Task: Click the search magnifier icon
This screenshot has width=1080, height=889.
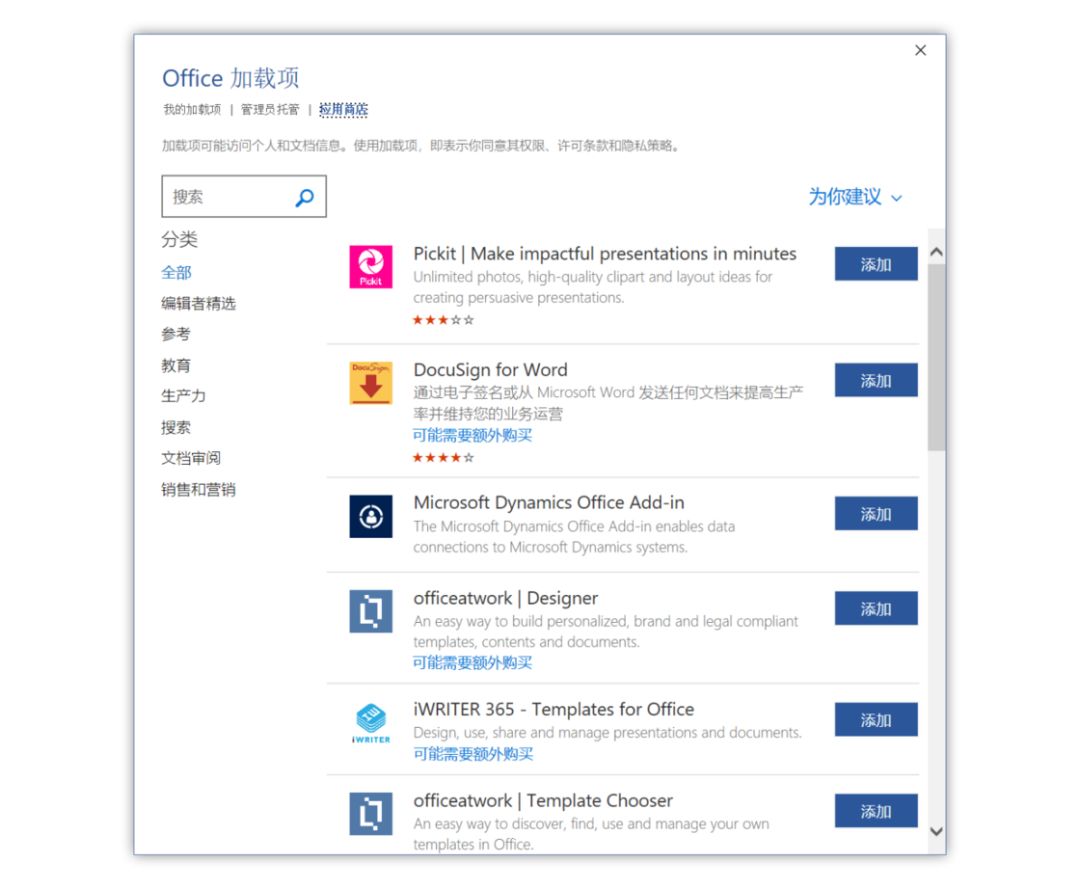Action: (x=304, y=197)
